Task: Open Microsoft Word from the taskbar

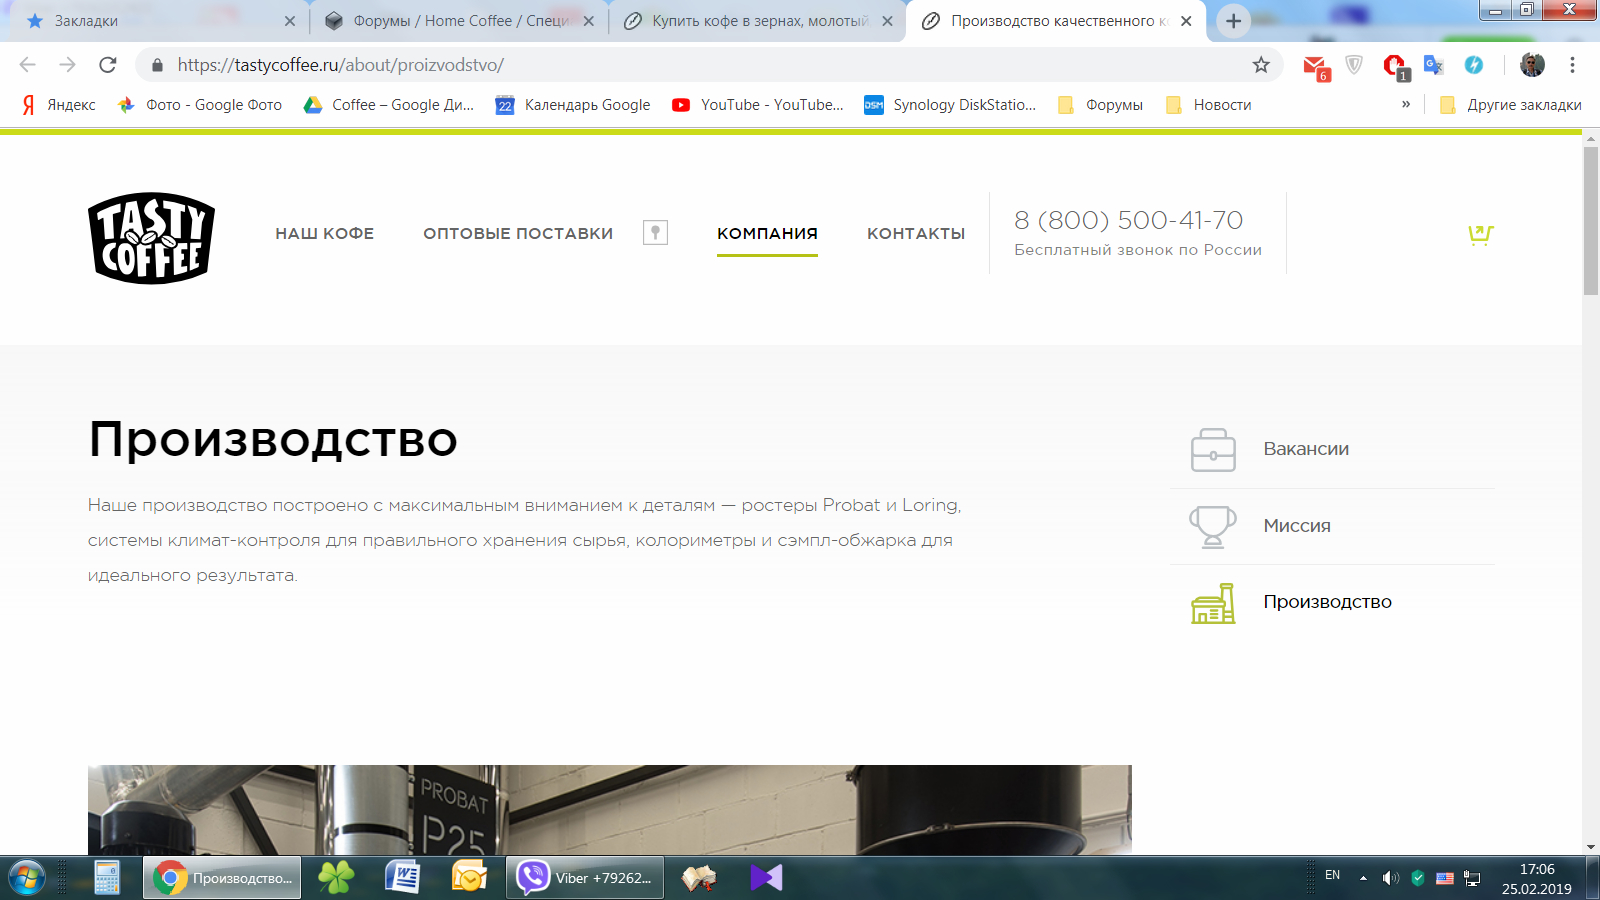Action: (402, 878)
